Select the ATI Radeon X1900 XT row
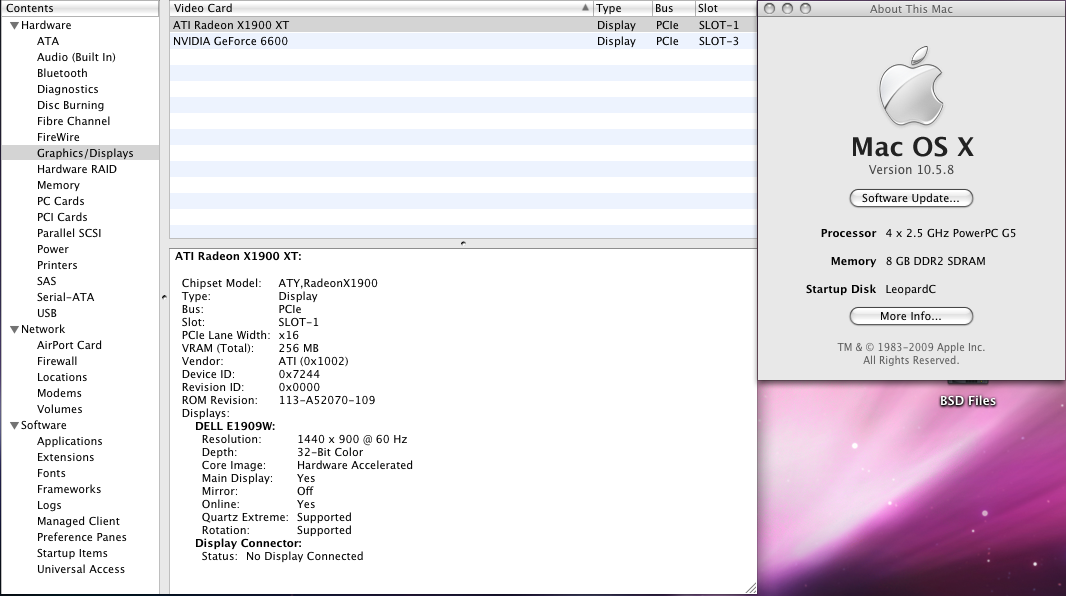 [463, 25]
